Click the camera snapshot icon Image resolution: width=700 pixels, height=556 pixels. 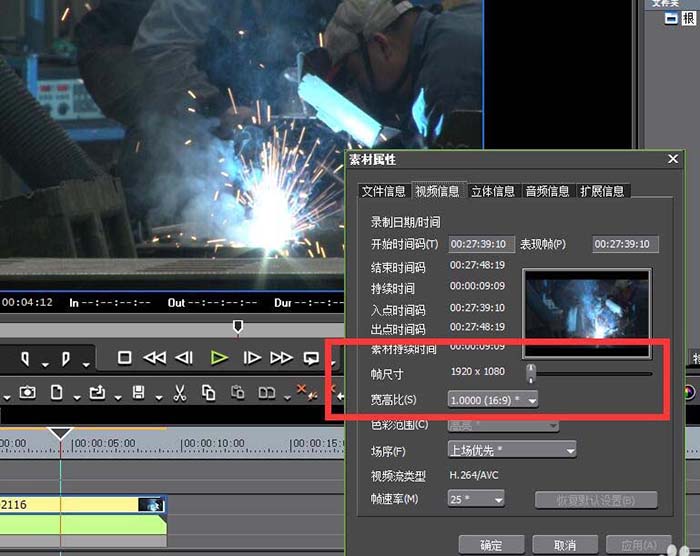pyautogui.click(x=29, y=392)
